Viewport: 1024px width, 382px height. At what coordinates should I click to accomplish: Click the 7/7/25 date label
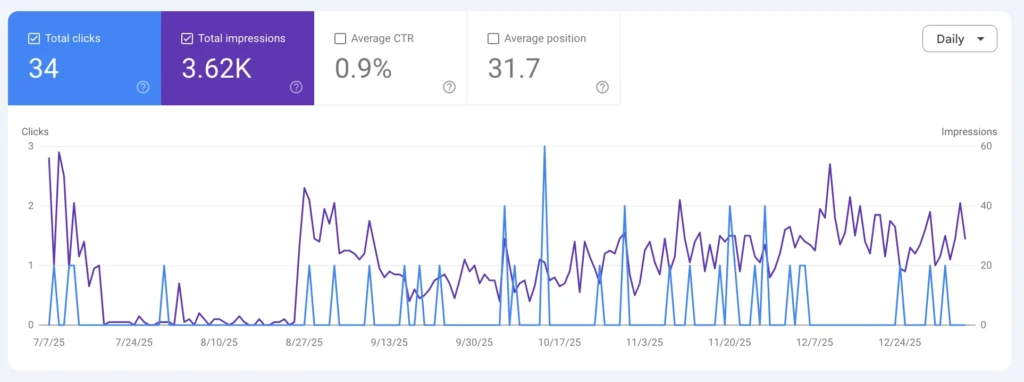click(x=50, y=342)
